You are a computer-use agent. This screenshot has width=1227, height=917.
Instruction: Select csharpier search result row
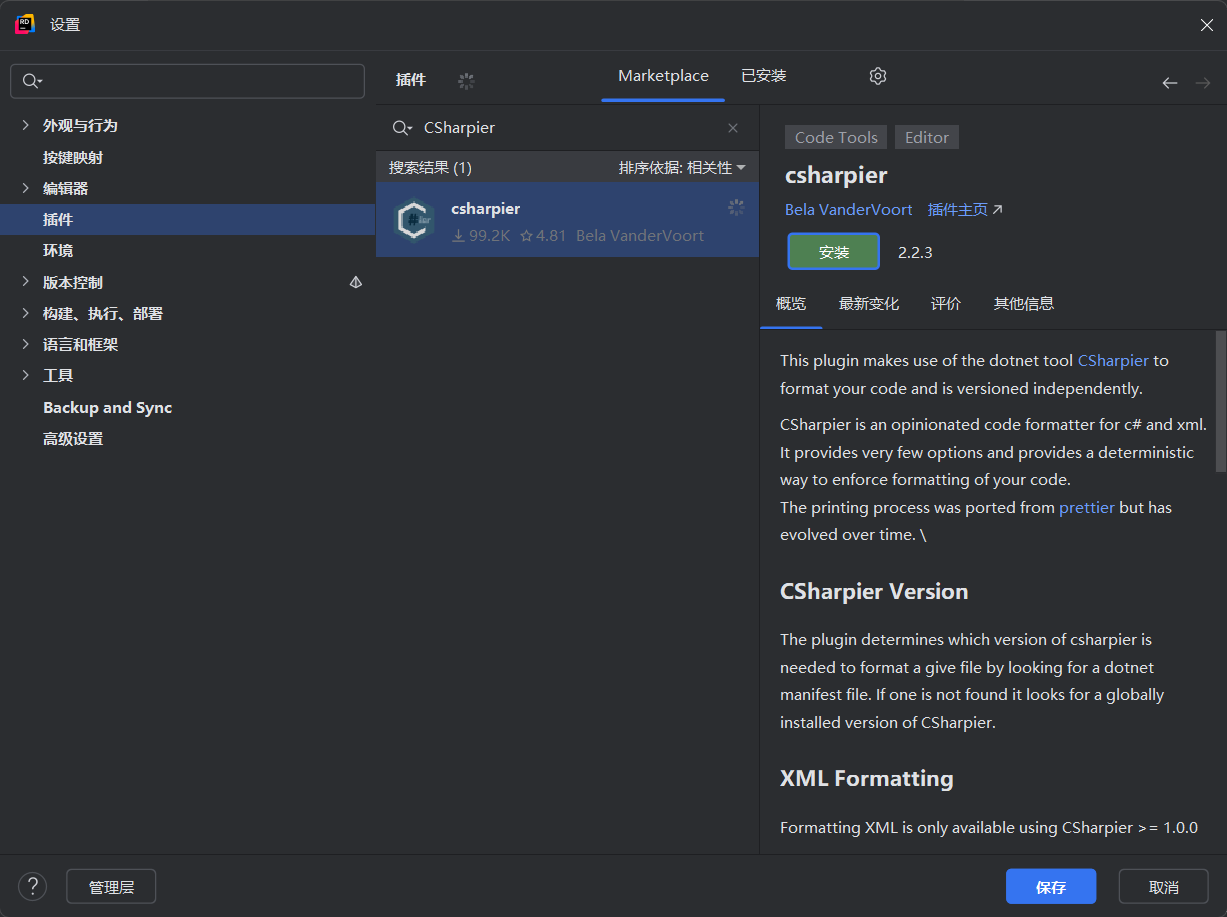pos(567,220)
